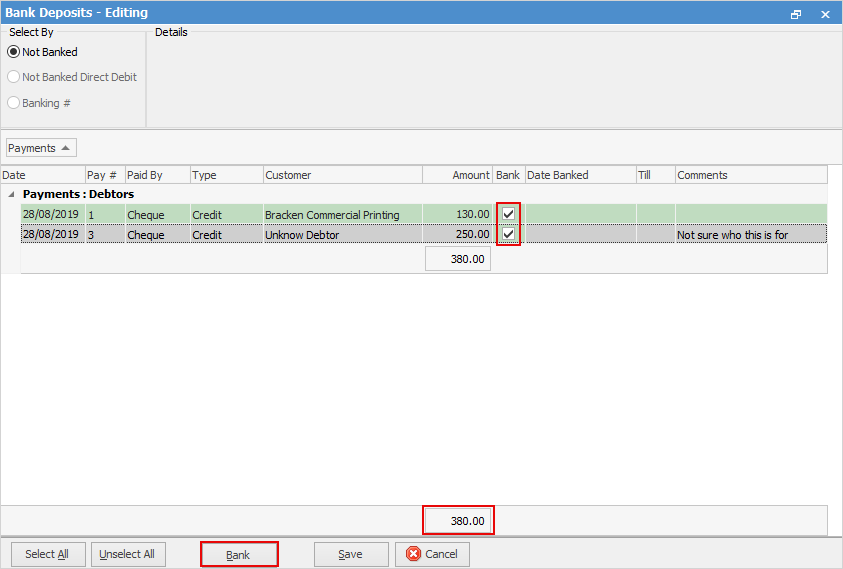Click the Bank button

239,554
